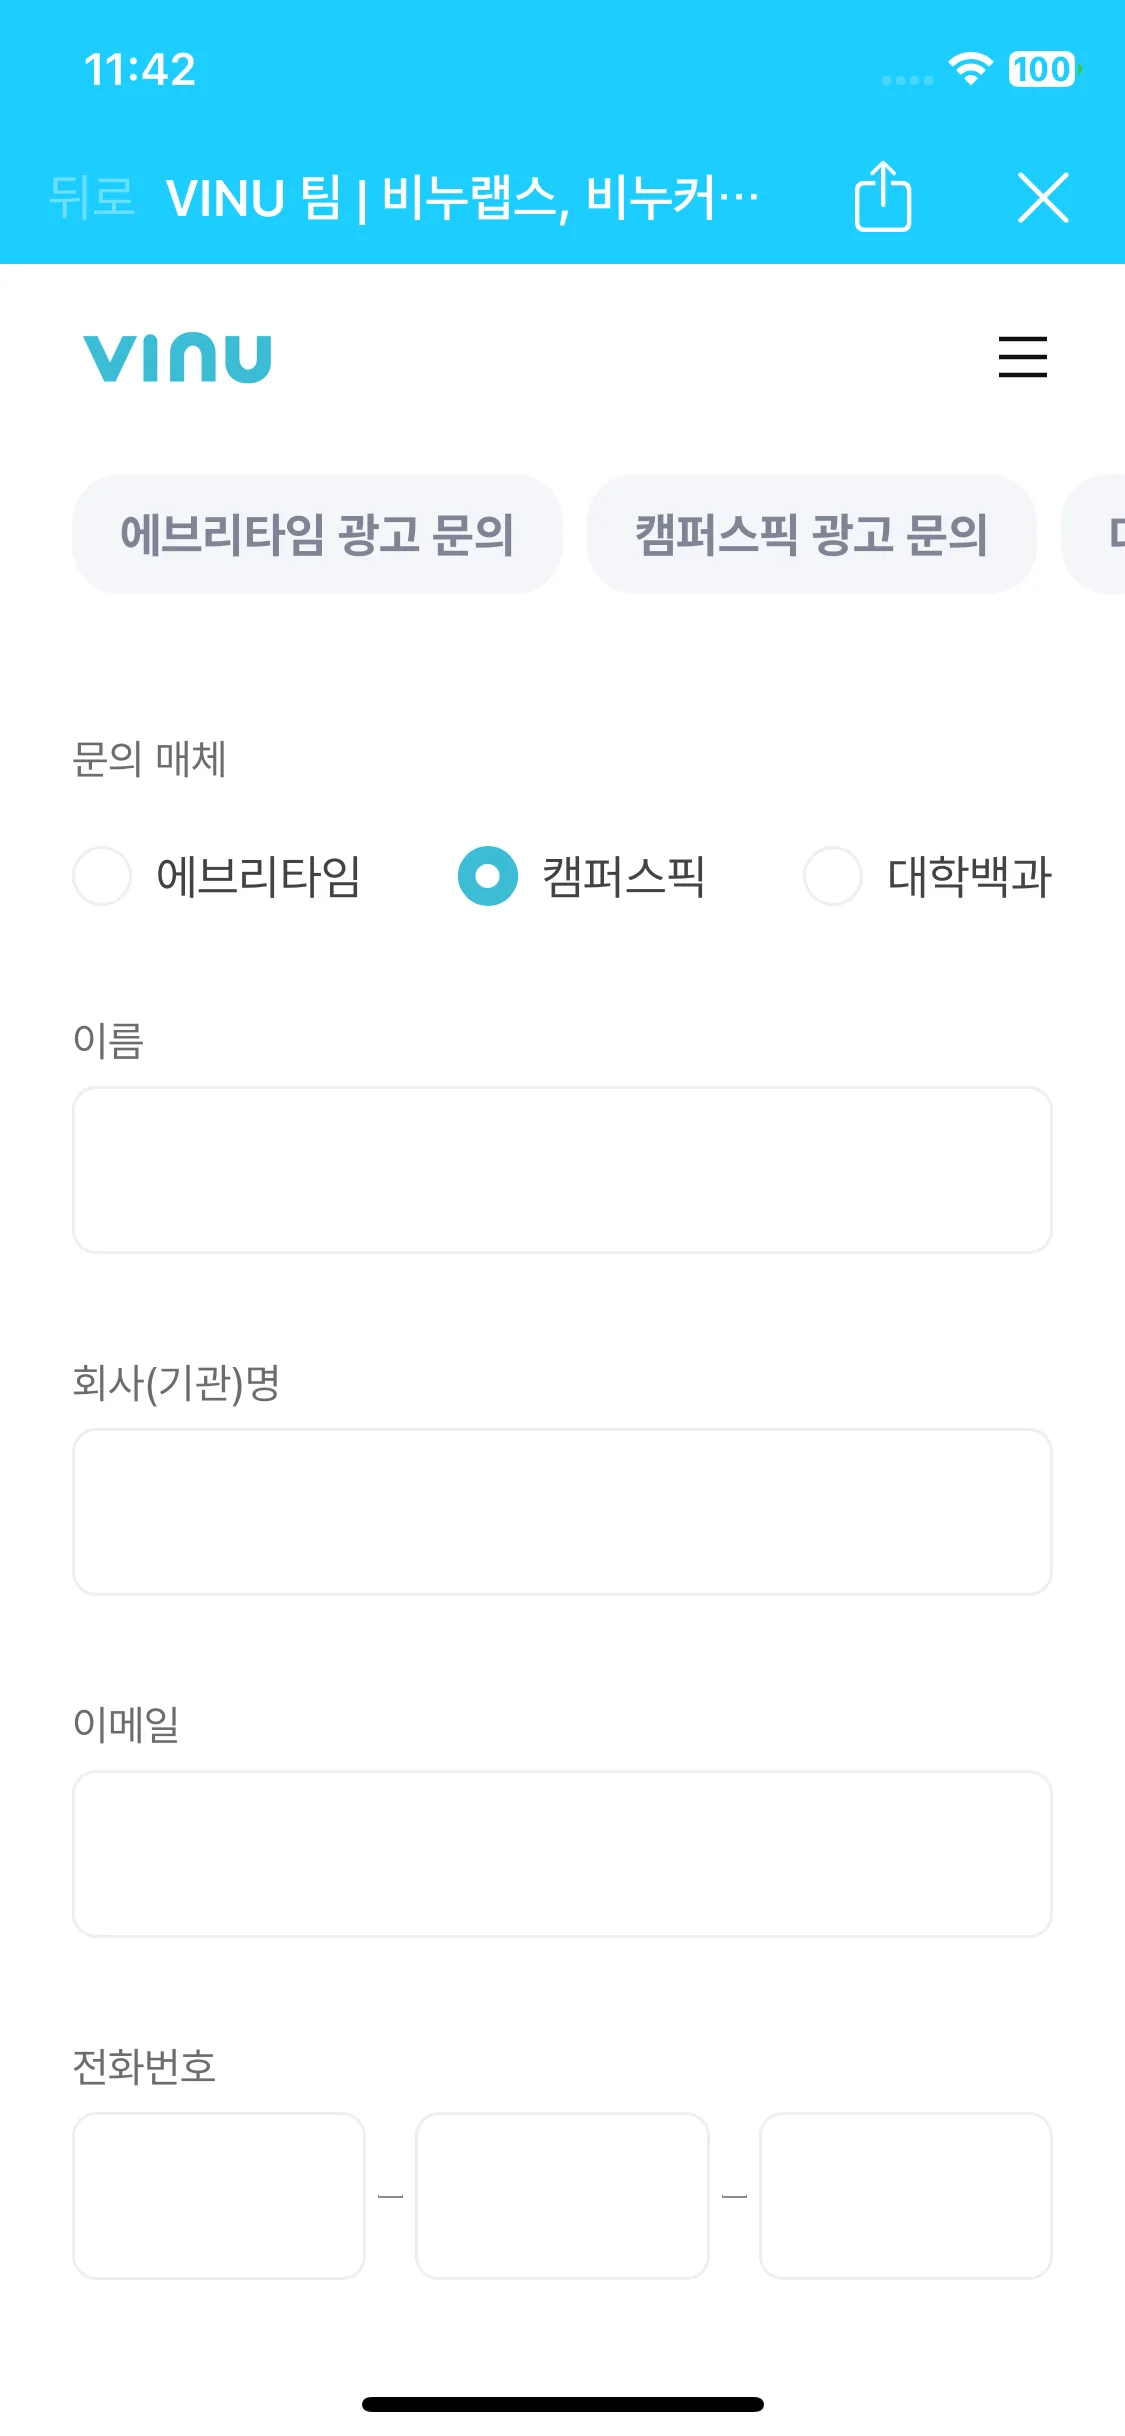Screen dimensions: 1125x2436
Task: Select the 대학백과 radio button
Action: point(833,876)
